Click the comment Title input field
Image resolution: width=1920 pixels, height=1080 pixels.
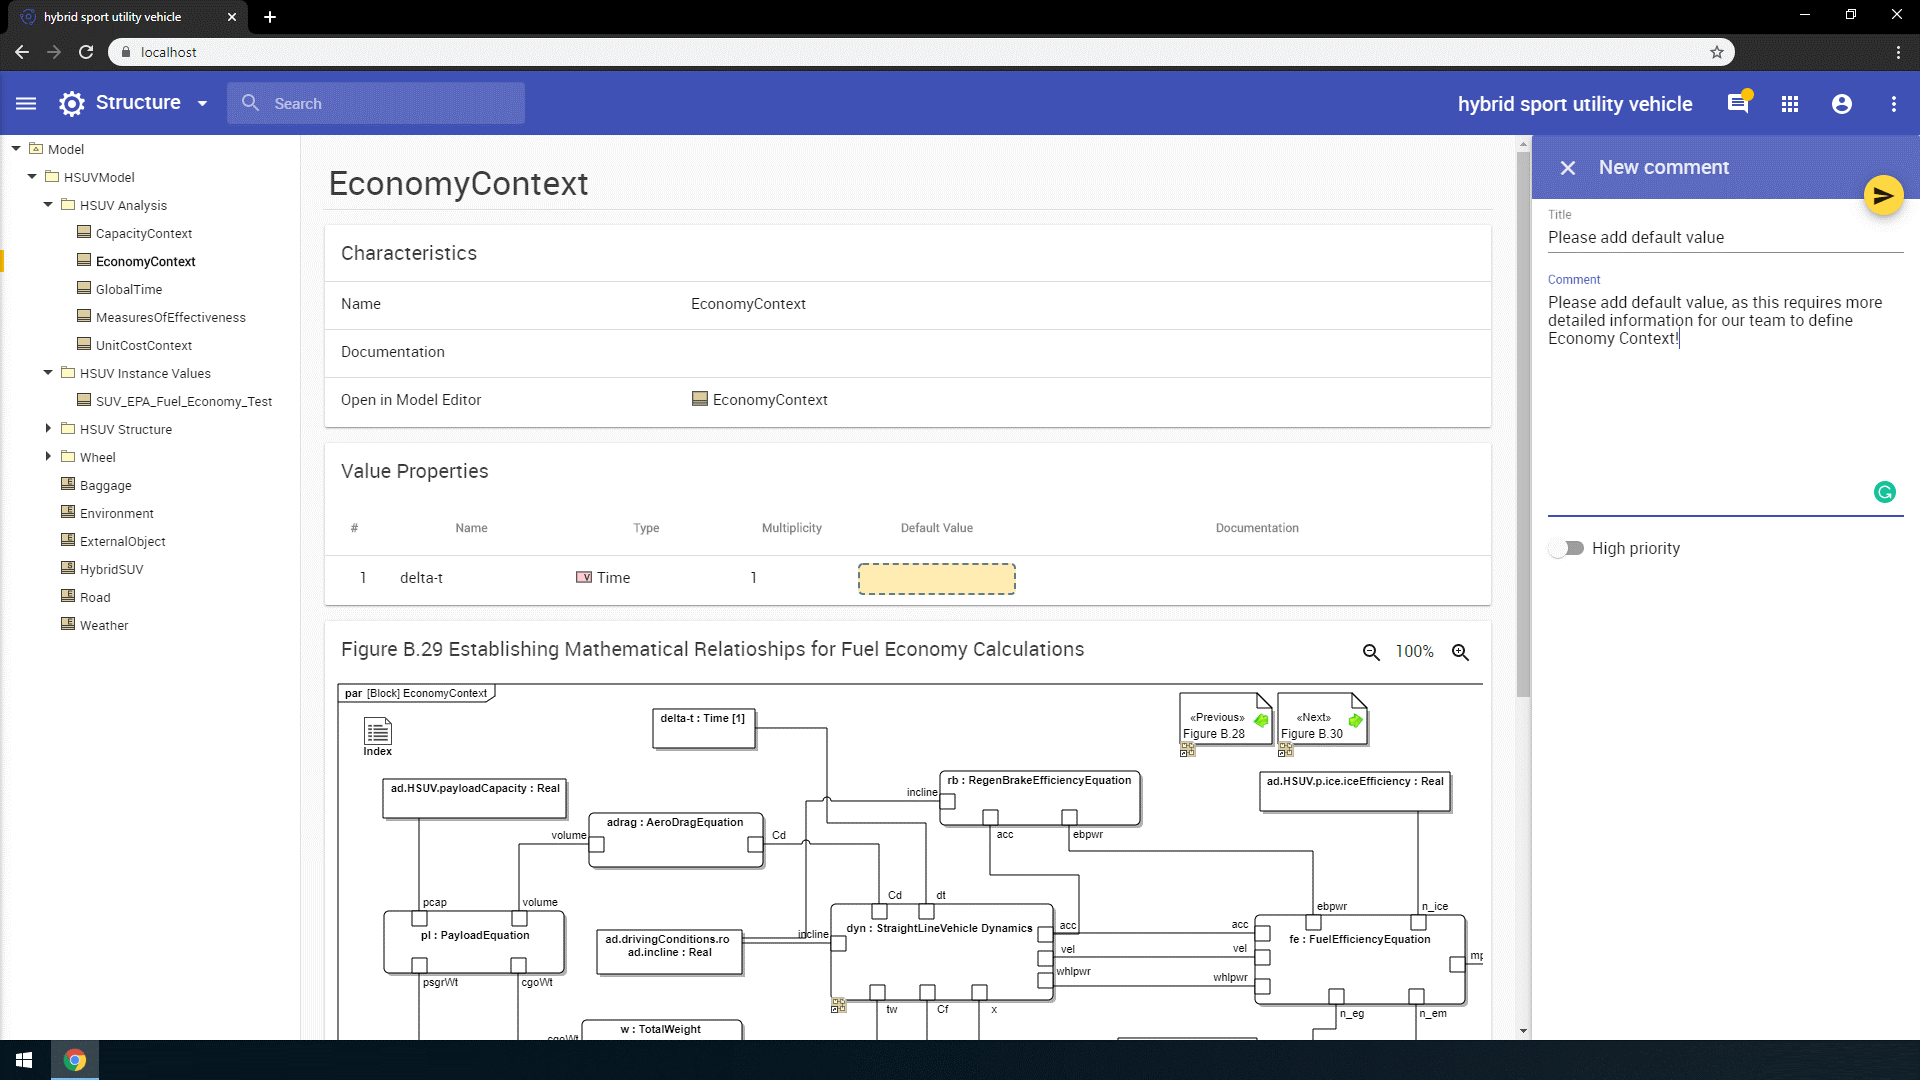1724,237
